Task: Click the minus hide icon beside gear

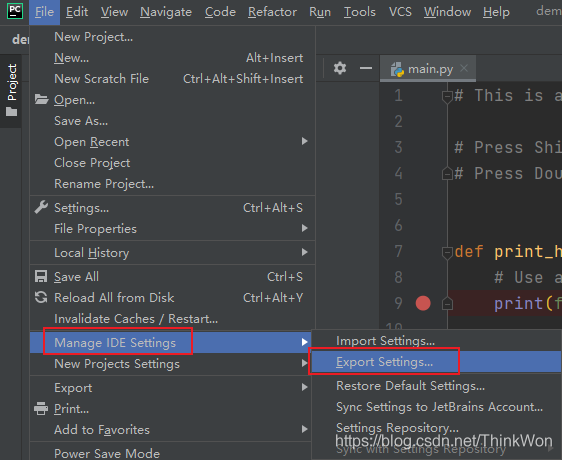Action: pos(366,68)
